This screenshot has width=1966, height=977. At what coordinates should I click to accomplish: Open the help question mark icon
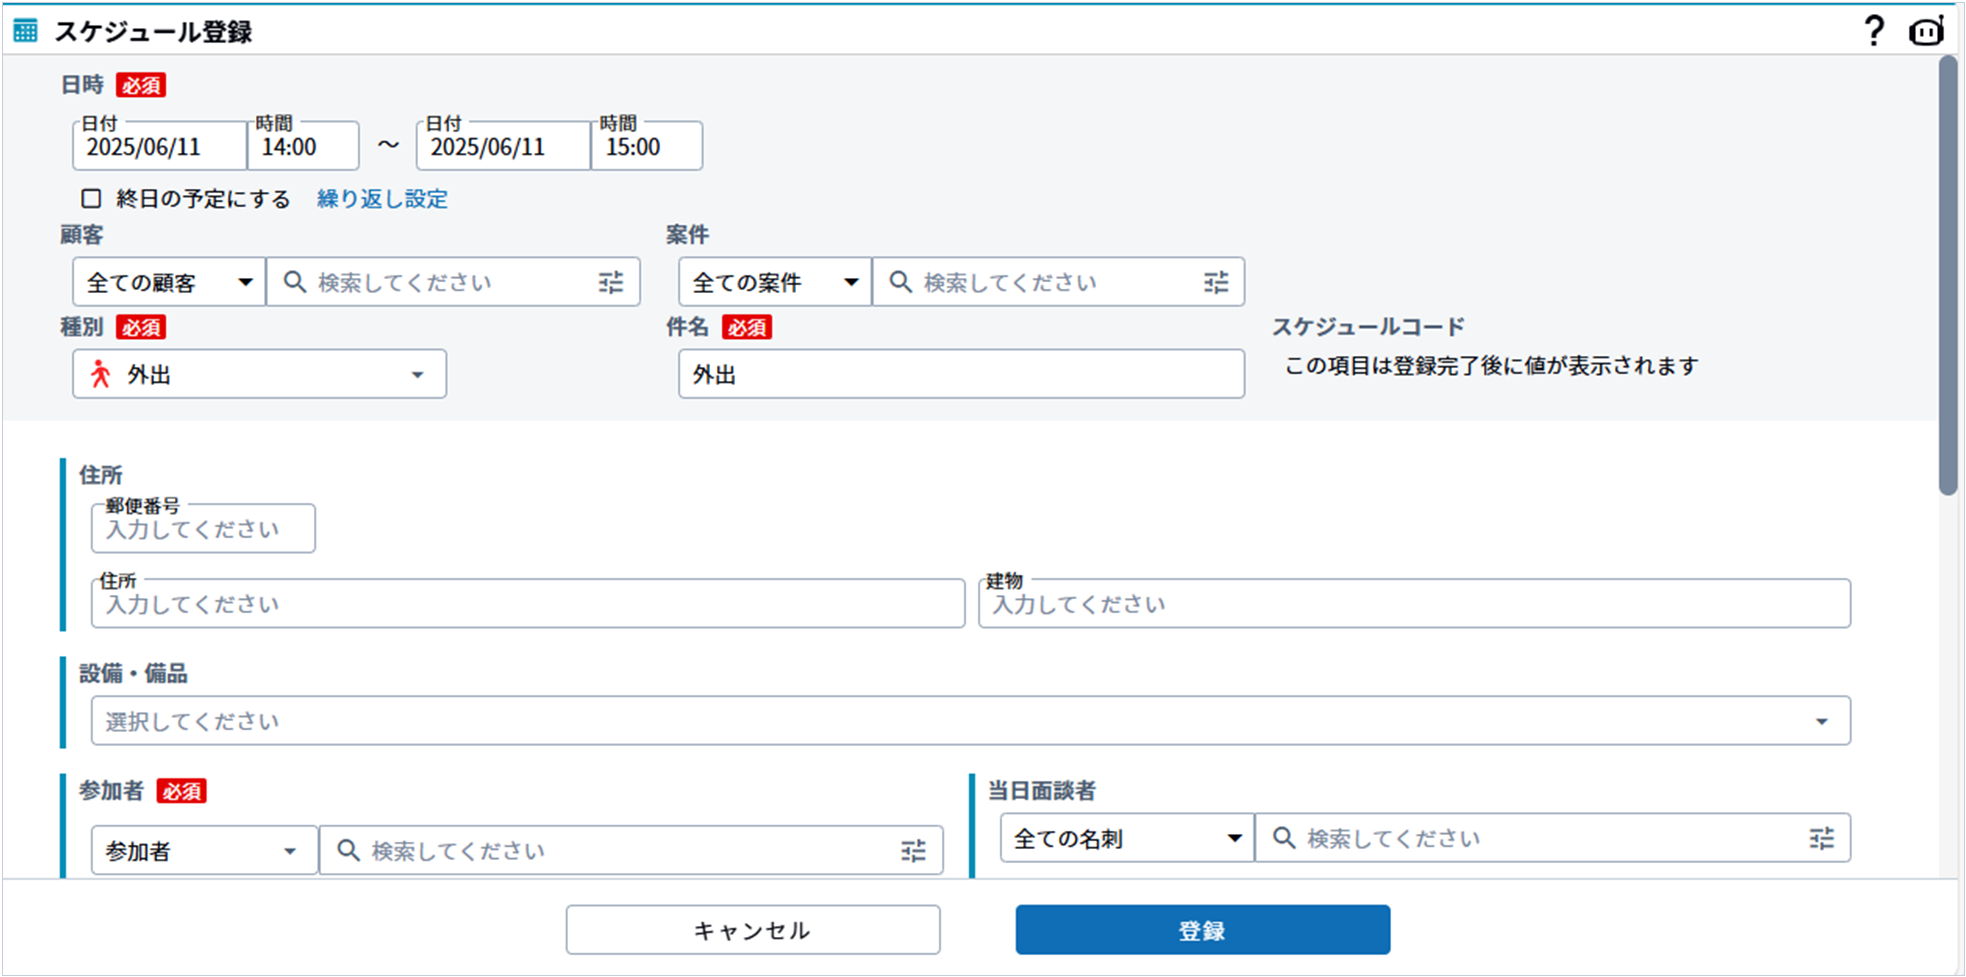click(x=1874, y=31)
